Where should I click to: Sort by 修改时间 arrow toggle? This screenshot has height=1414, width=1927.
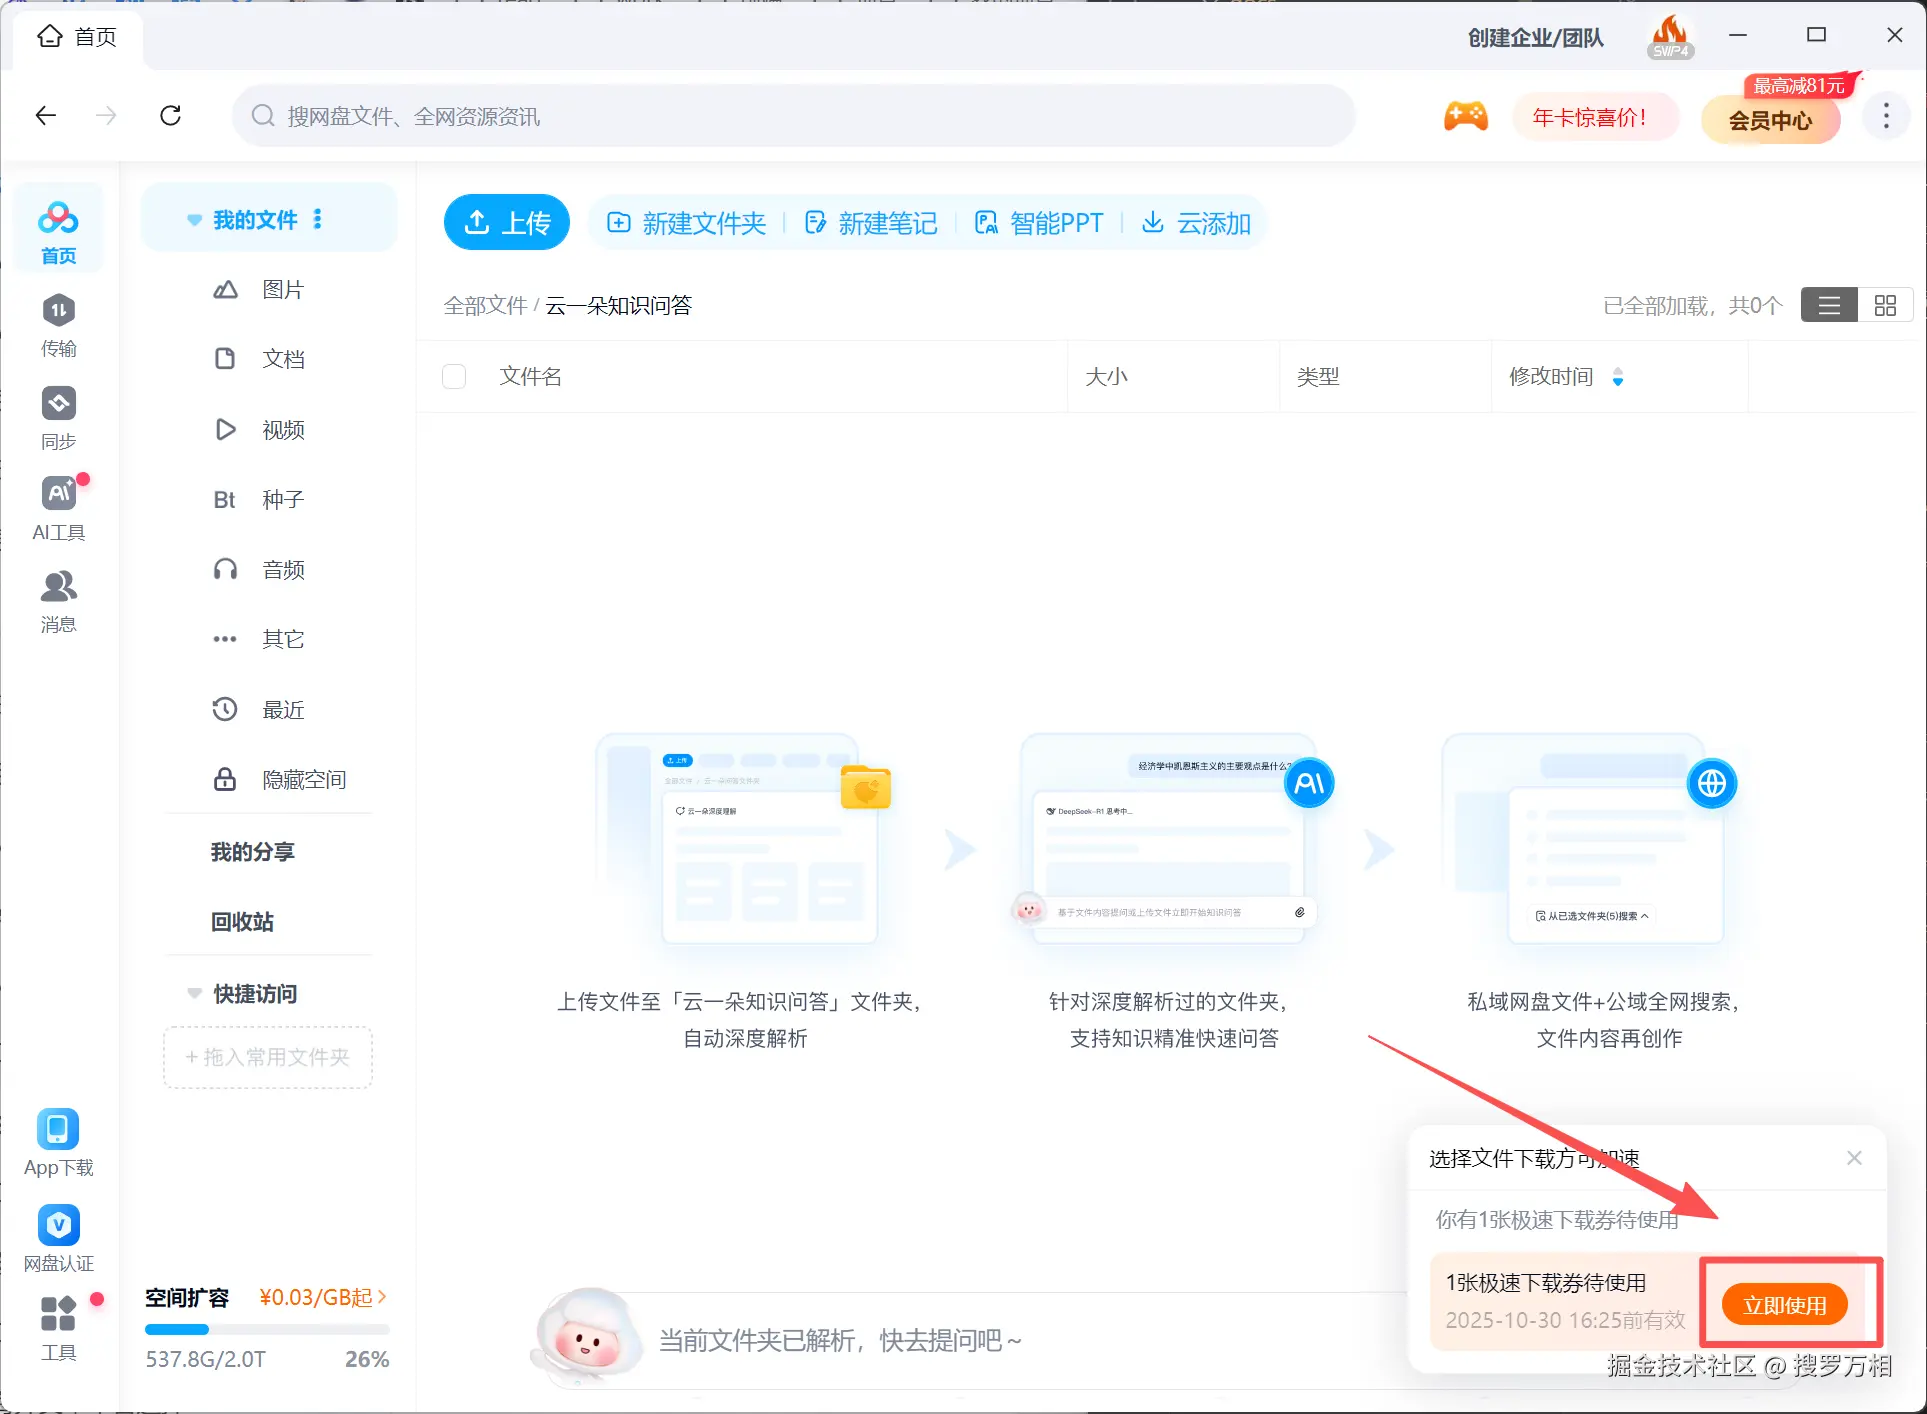tap(1618, 377)
